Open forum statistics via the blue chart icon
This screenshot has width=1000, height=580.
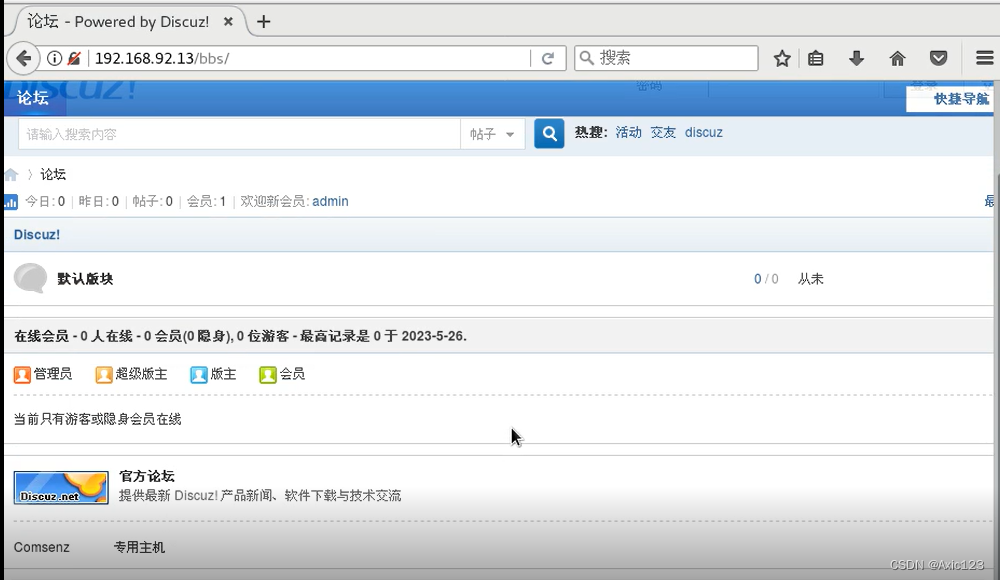click(x=10, y=200)
